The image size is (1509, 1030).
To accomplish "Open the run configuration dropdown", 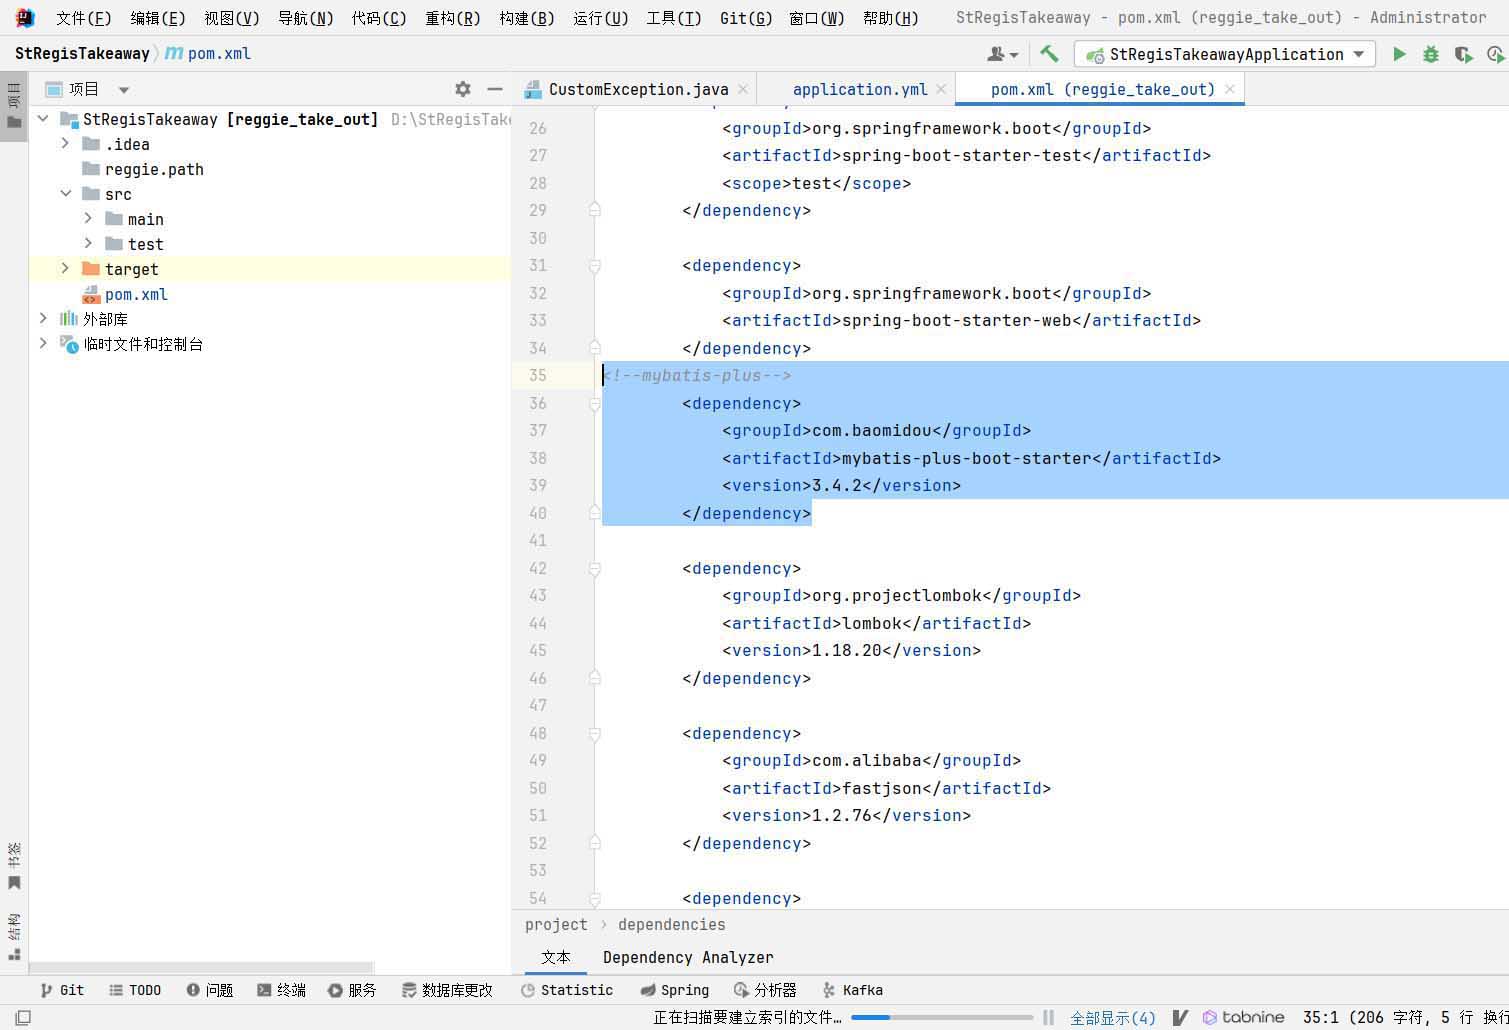I will point(1225,54).
